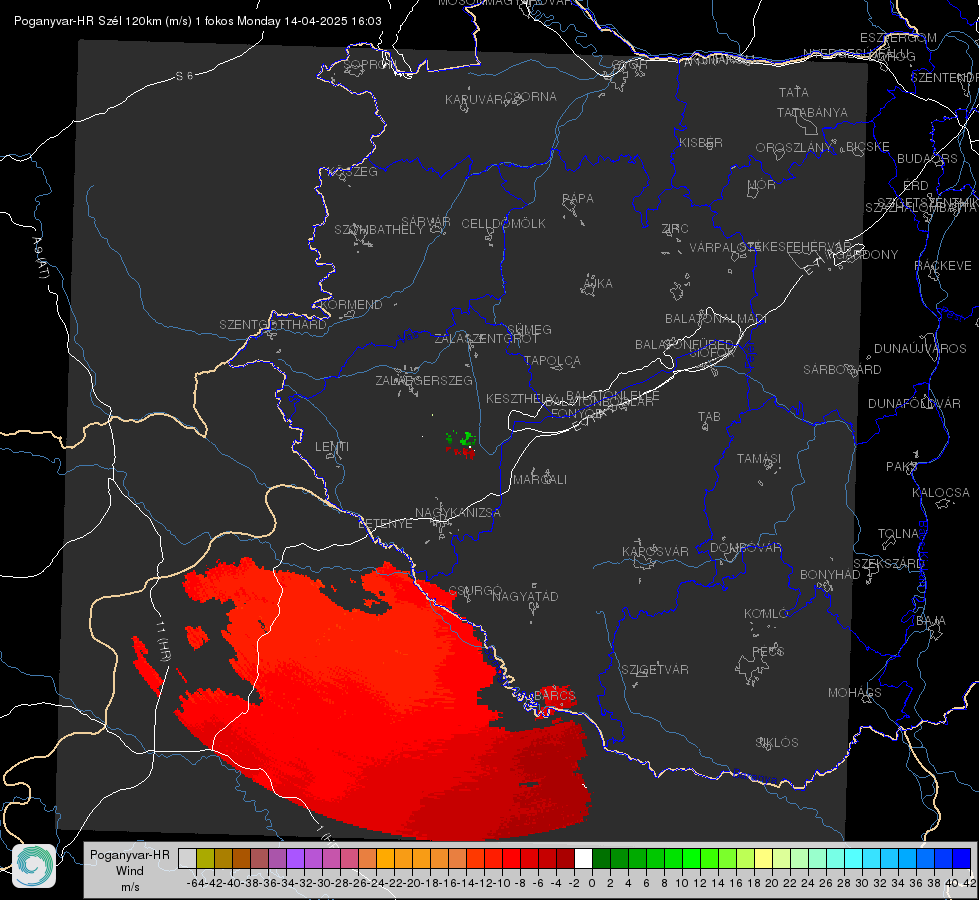
Task: Click the NAGYKANIZSA city label
Action: 458,513
